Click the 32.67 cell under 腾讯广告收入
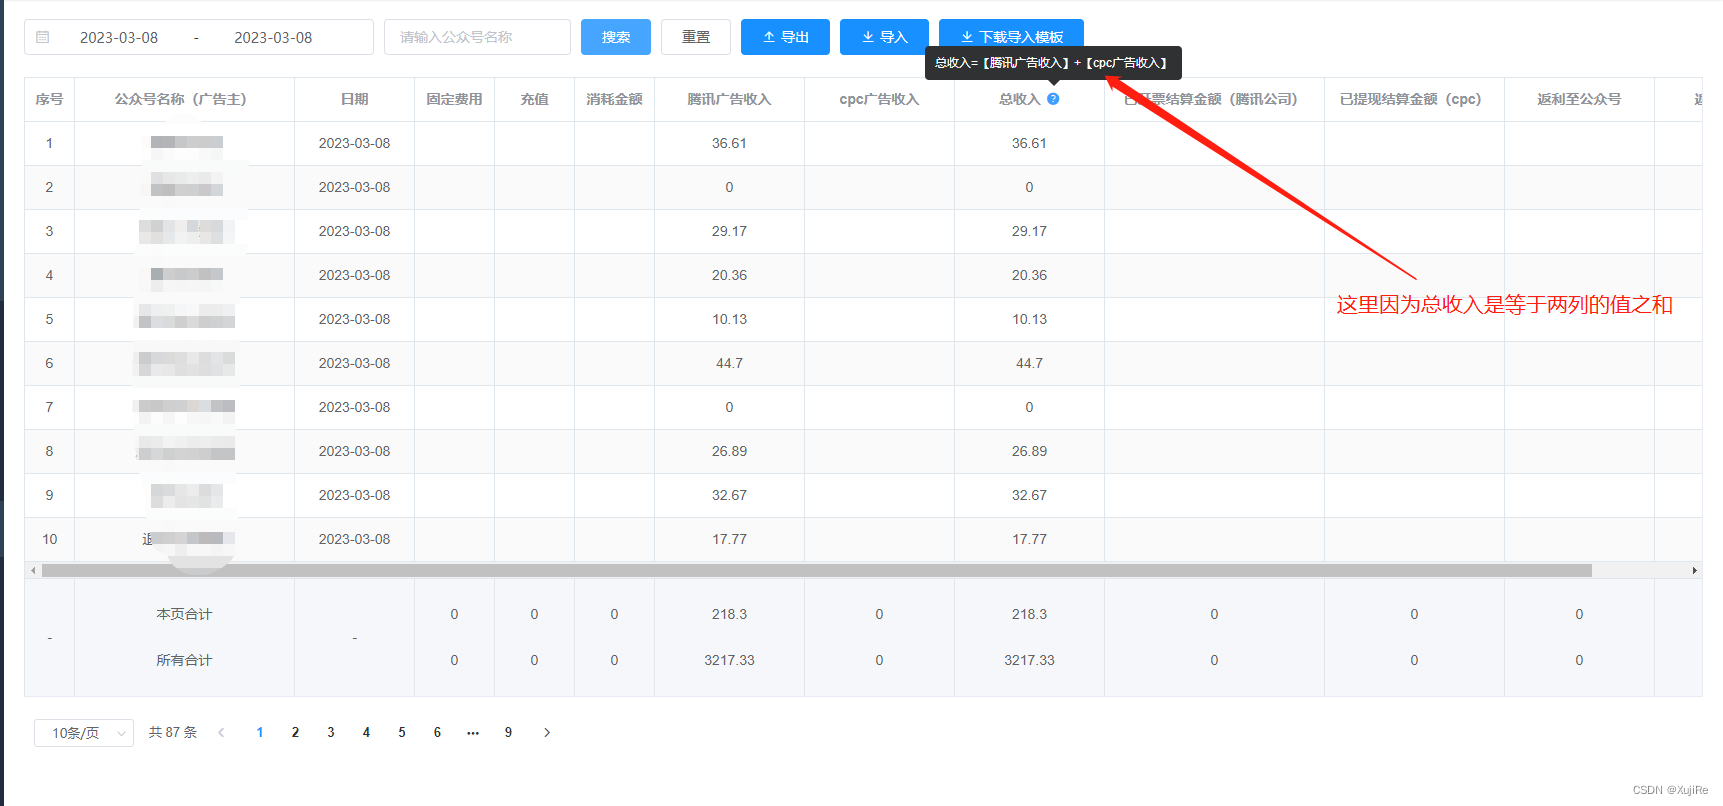Screen dimensions: 1723x806 [x=729, y=495]
